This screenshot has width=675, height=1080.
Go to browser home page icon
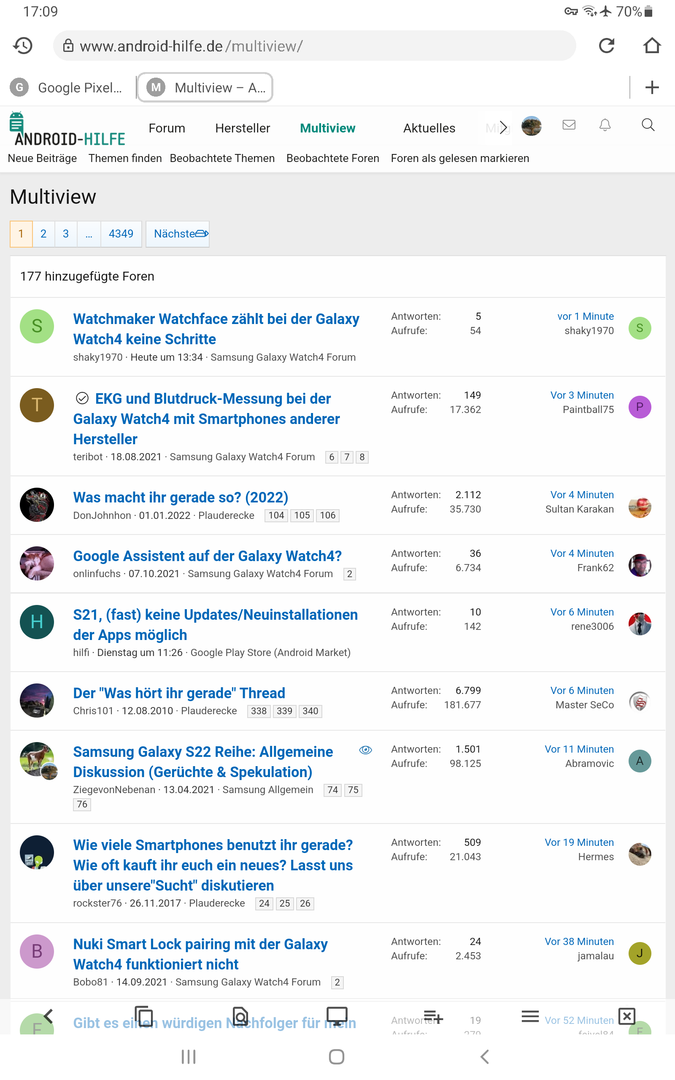pos(652,45)
